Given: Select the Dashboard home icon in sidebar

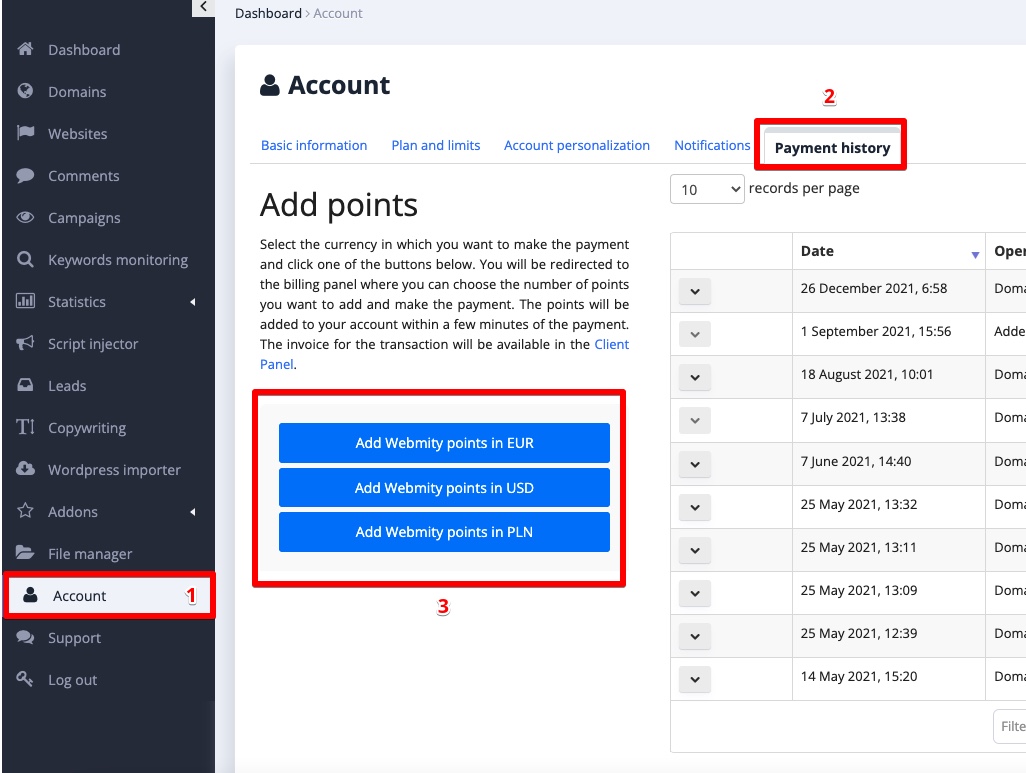Looking at the screenshot, I should 28,50.
